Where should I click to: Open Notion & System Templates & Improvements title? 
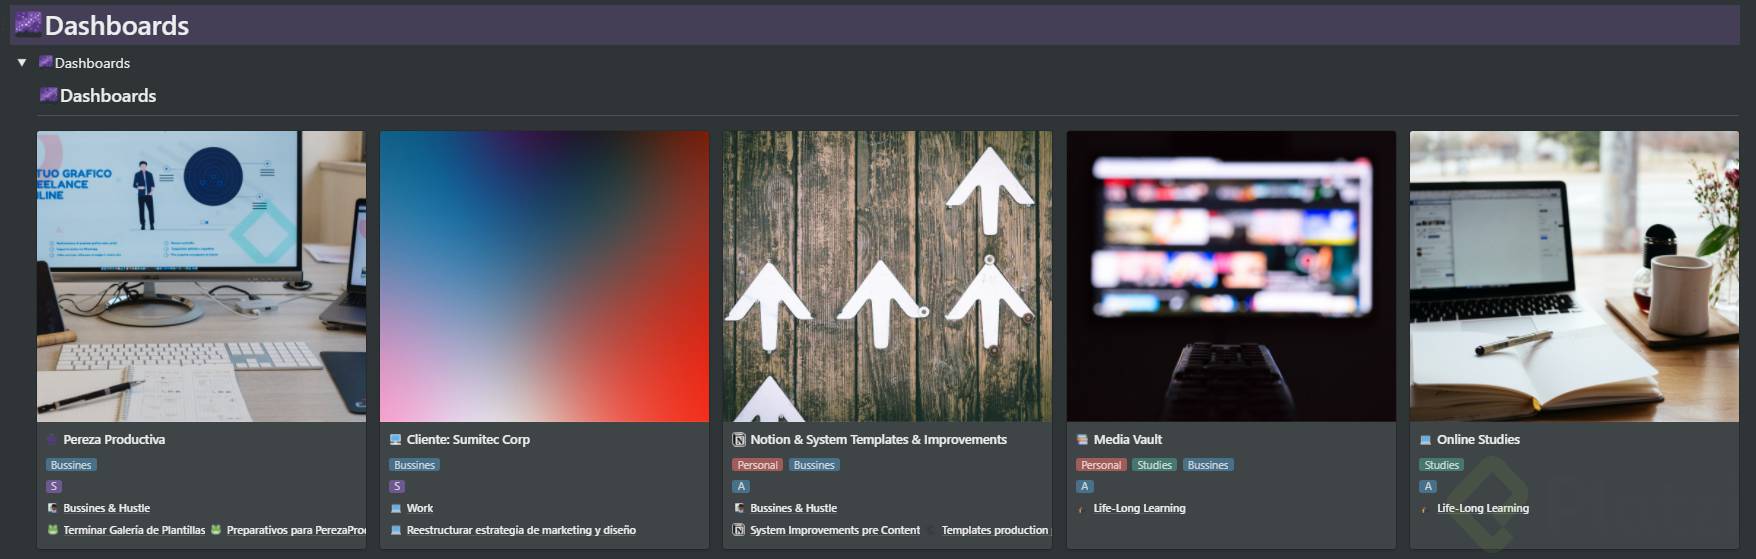click(878, 439)
